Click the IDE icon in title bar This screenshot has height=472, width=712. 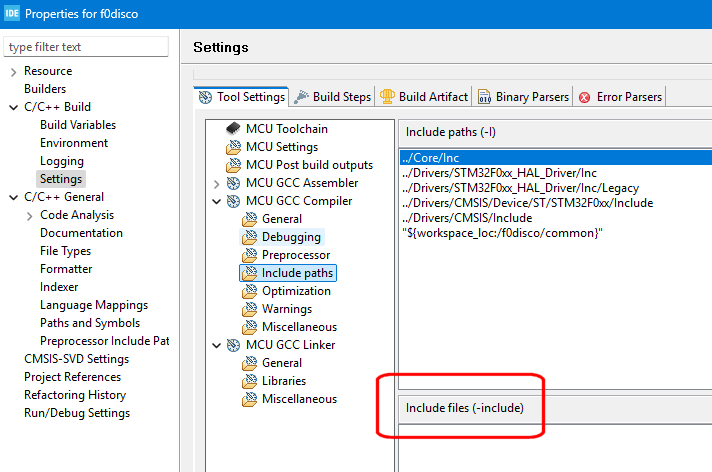[x=12, y=14]
